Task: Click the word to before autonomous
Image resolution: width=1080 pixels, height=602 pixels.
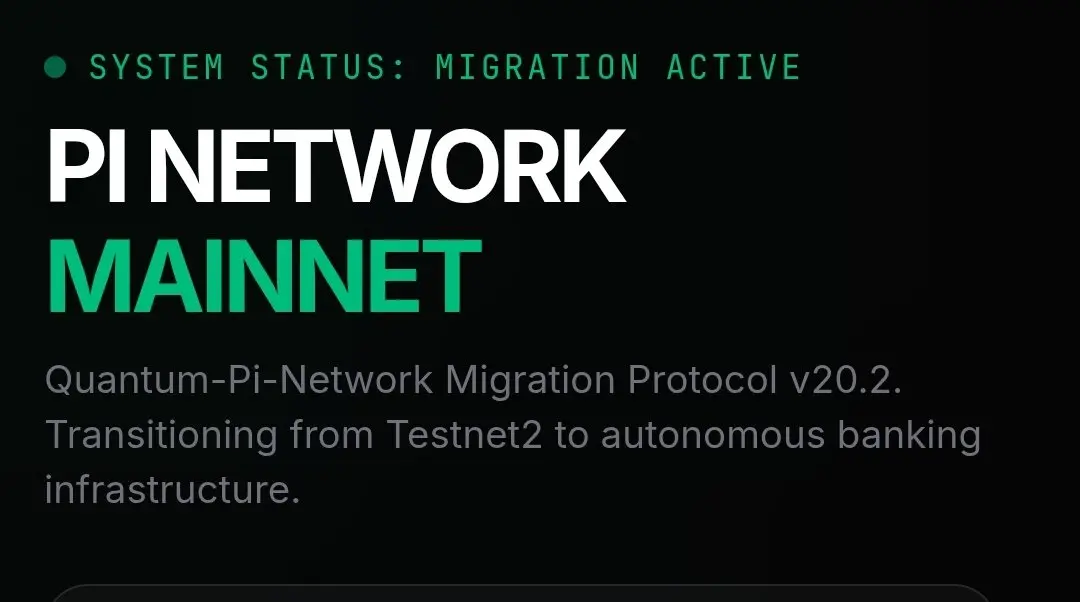Action: point(571,436)
